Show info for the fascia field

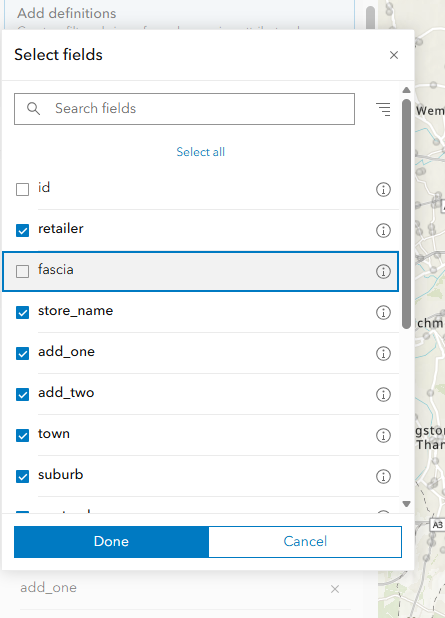coord(383,272)
